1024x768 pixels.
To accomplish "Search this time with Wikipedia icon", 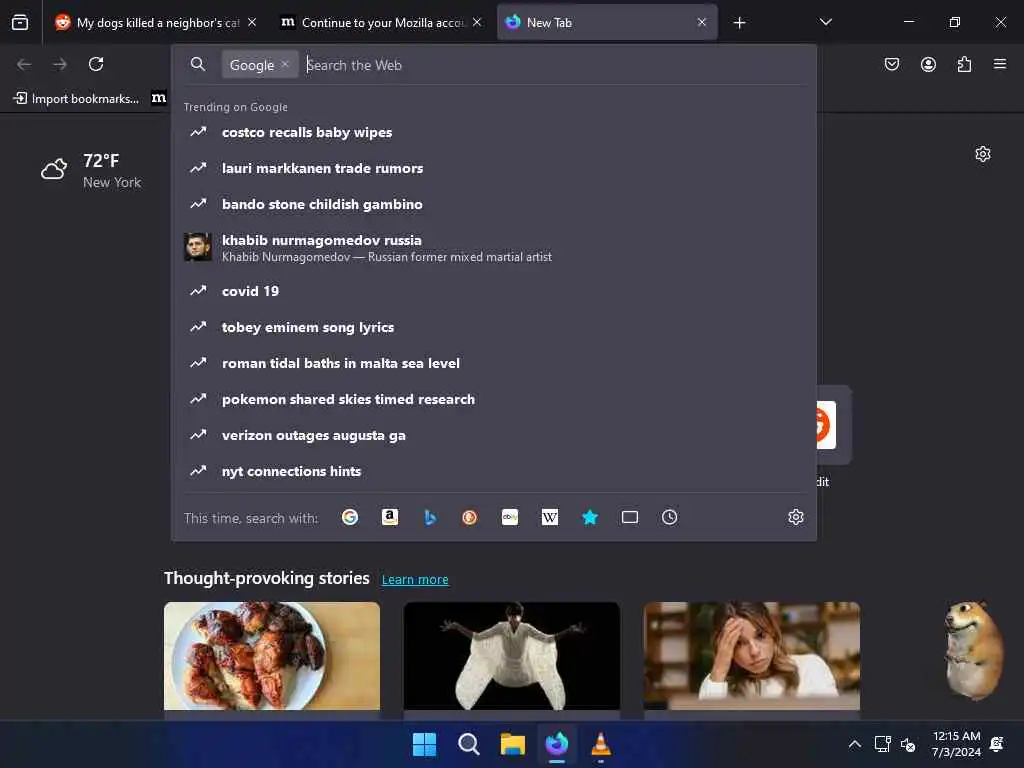I will pyautogui.click(x=550, y=517).
